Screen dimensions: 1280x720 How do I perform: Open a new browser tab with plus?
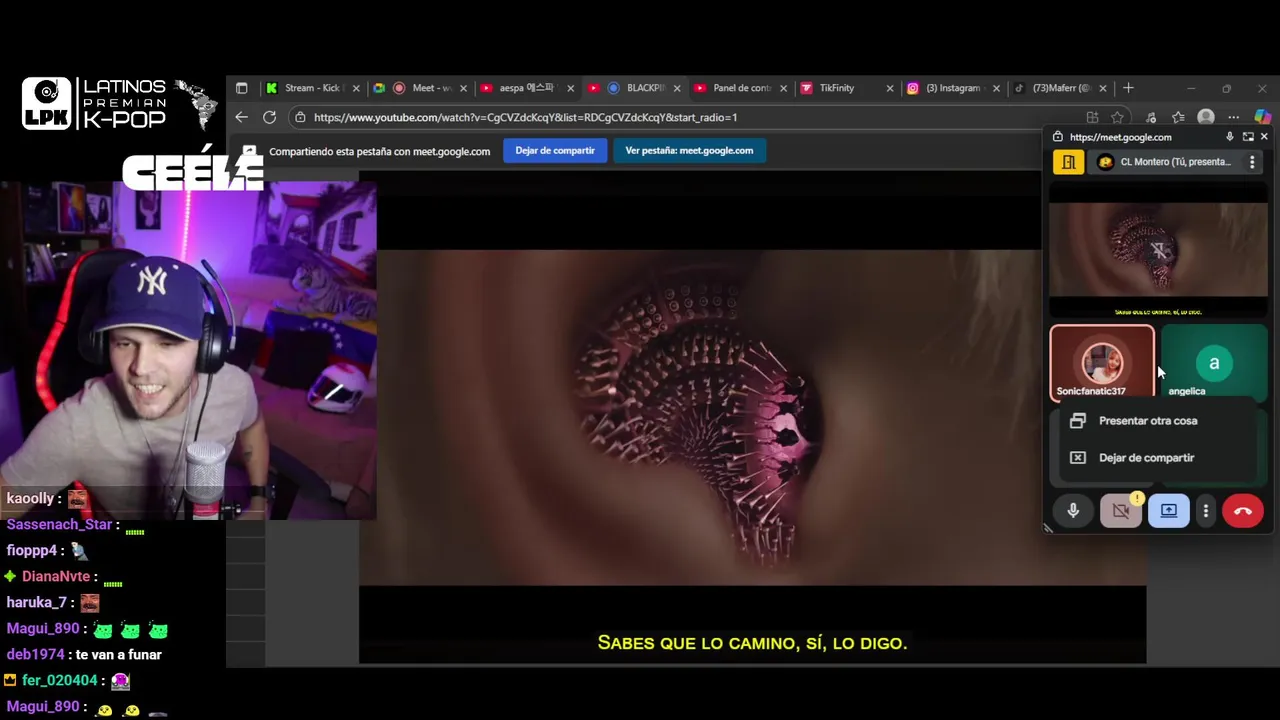(1128, 88)
